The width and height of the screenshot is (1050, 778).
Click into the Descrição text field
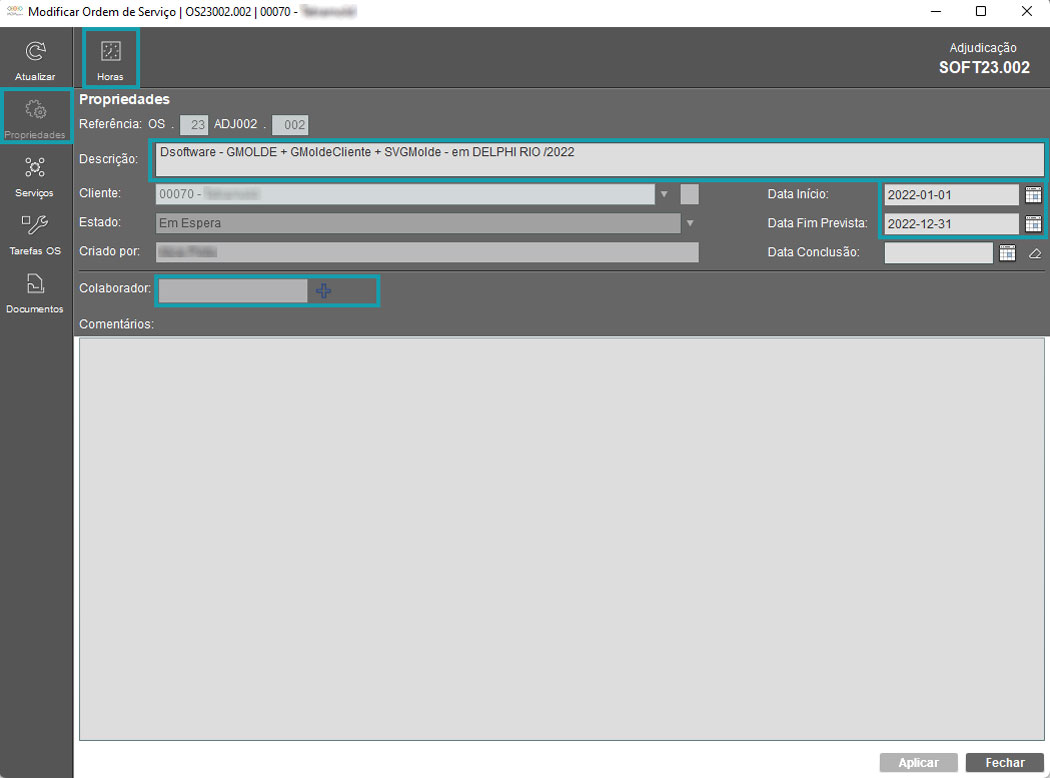(598, 159)
